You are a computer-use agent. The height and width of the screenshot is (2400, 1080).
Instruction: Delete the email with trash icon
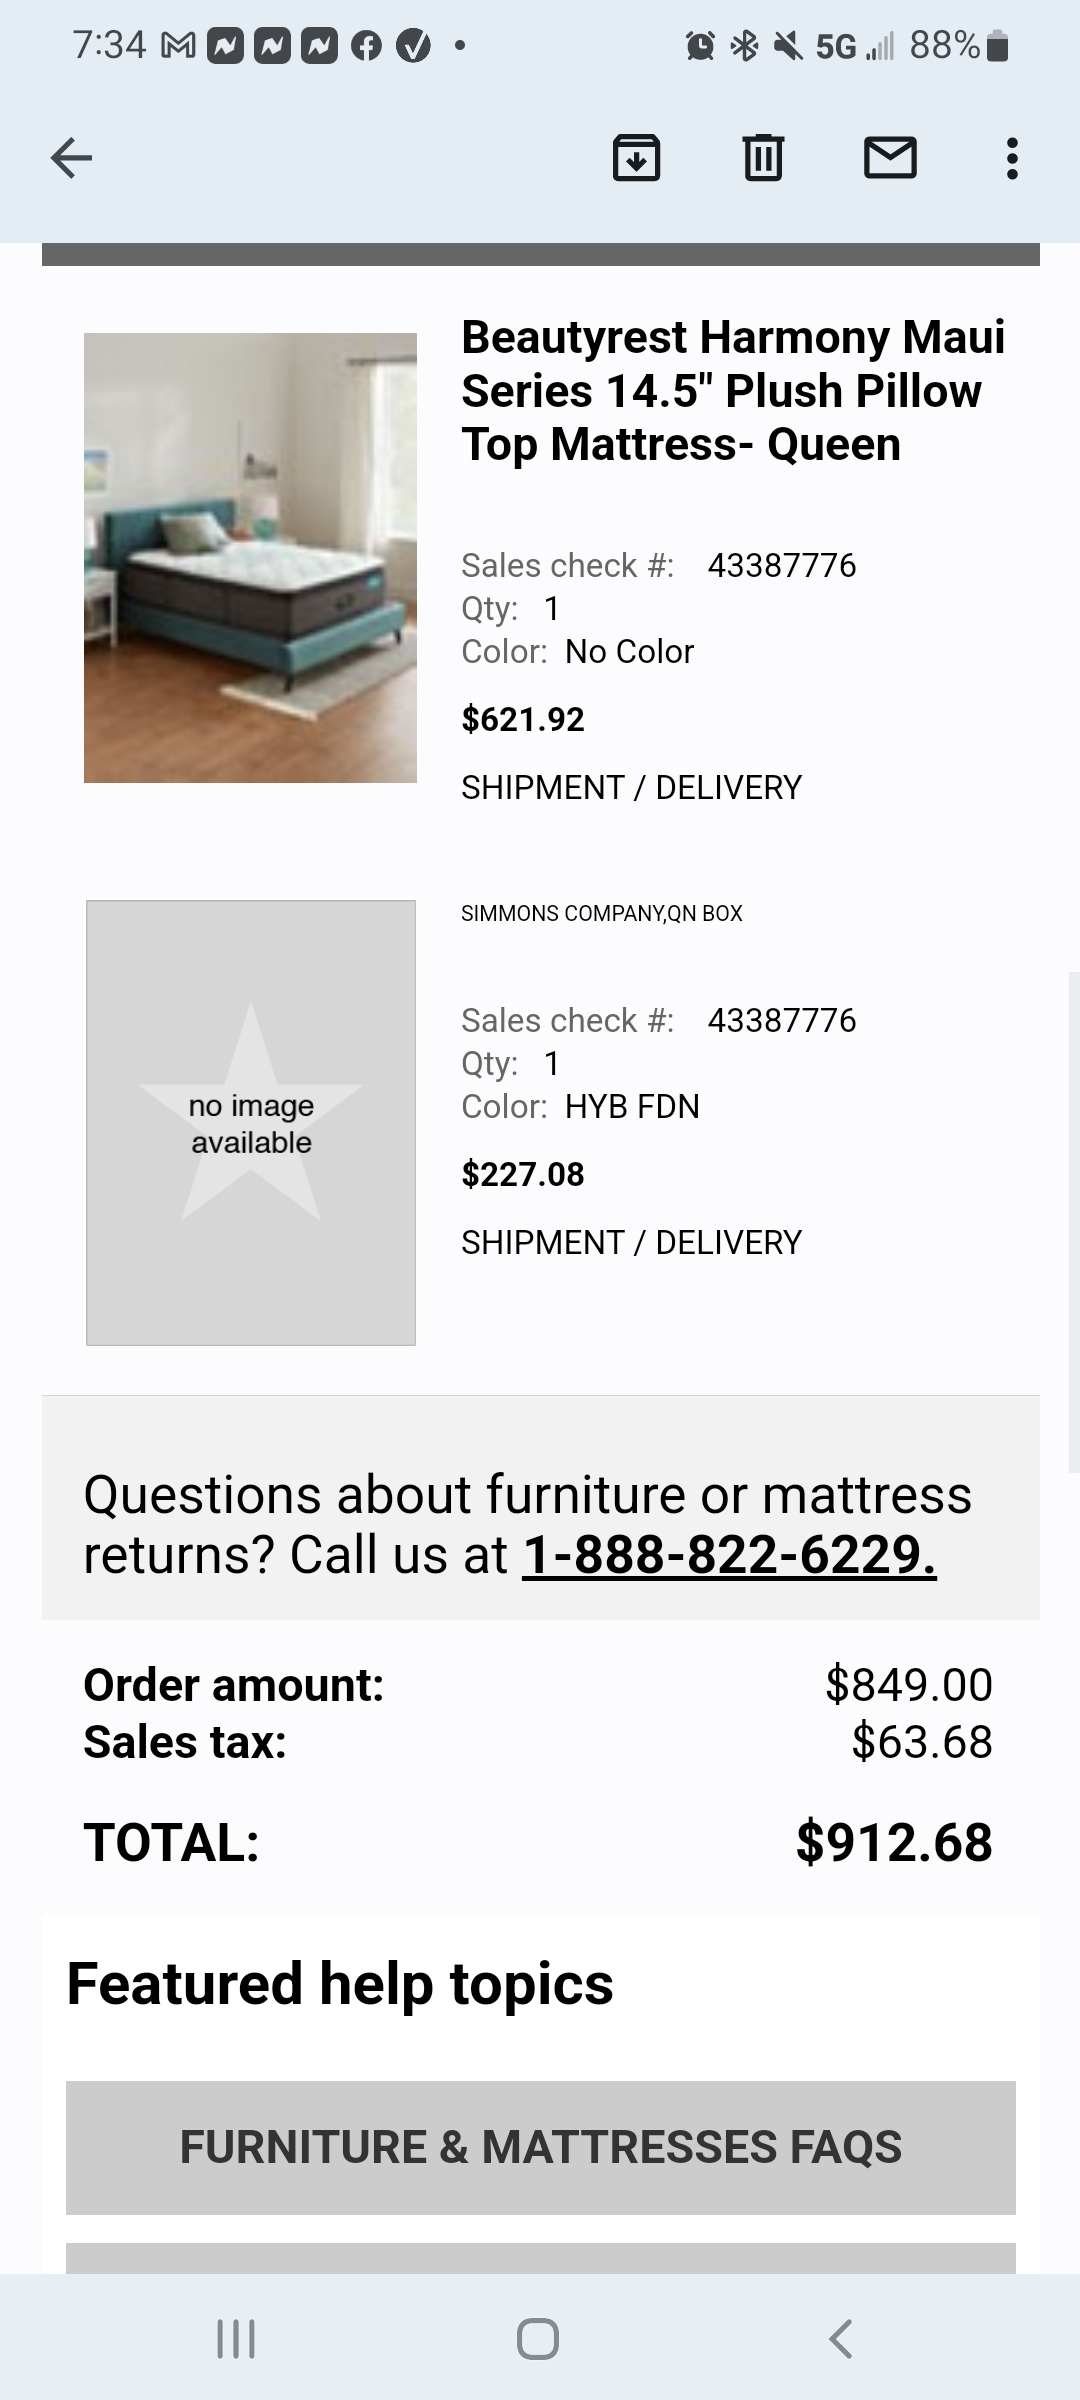763,158
